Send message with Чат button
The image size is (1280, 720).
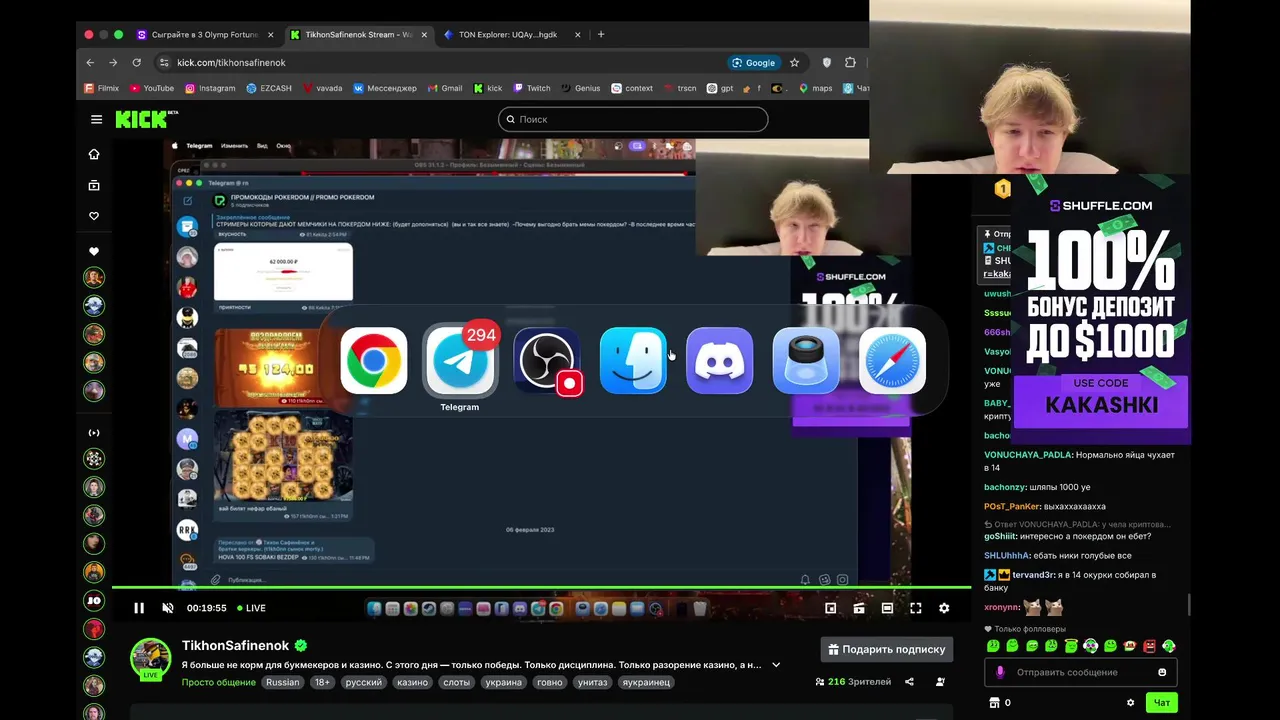click(x=1162, y=703)
